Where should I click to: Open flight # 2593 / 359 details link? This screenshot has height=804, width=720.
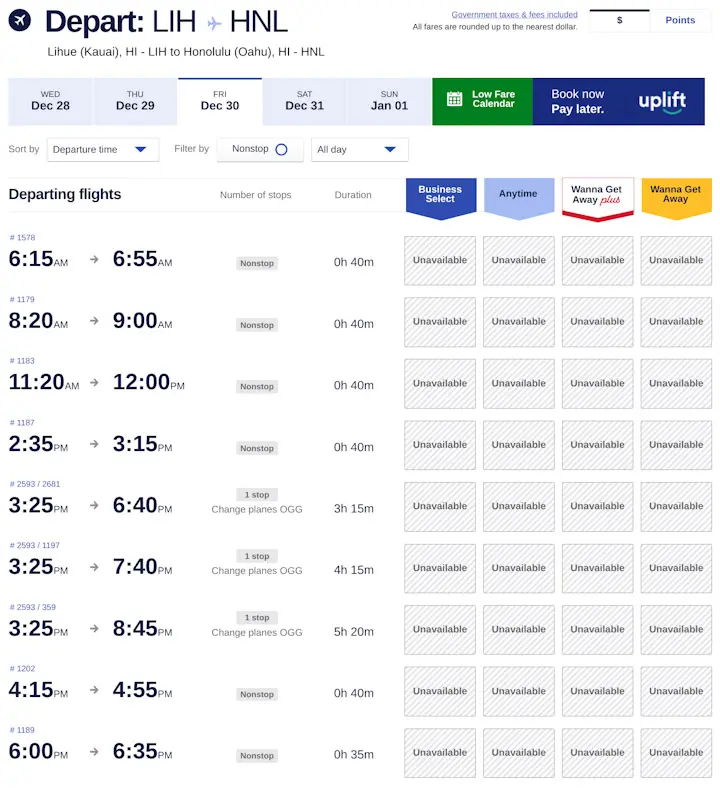[x=33, y=607]
